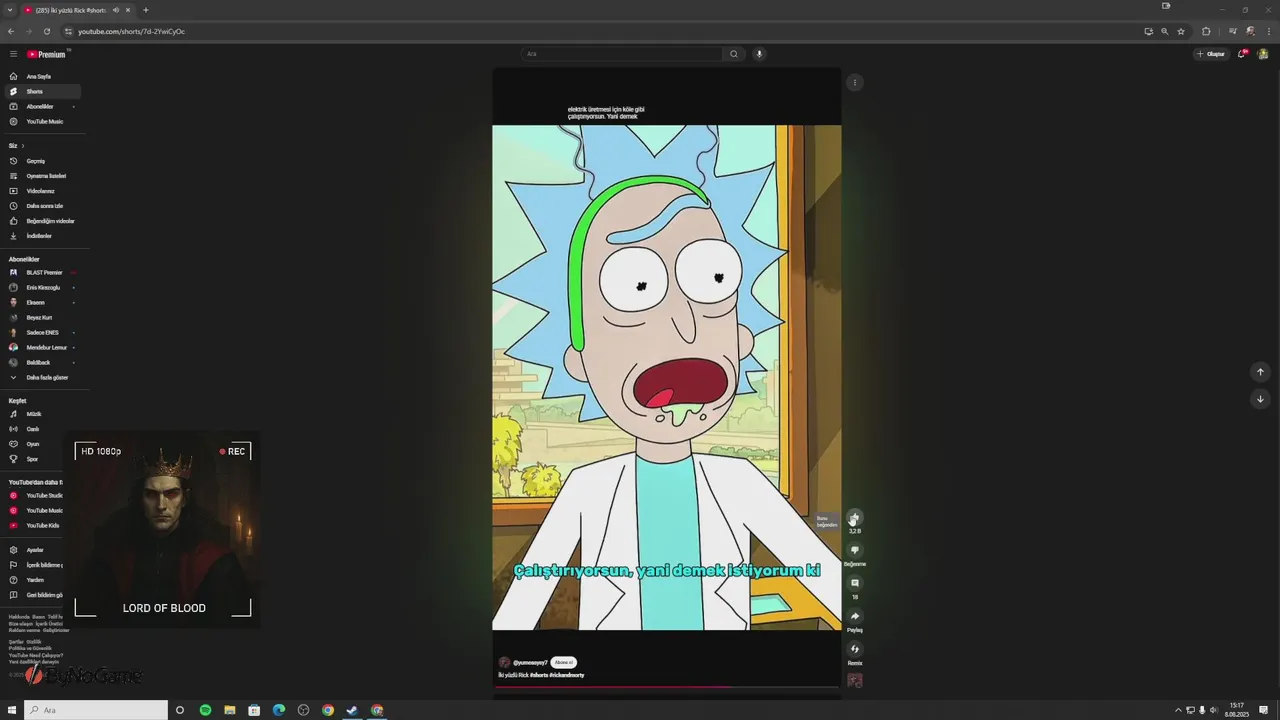Open Steam from the taskbar
The width and height of the screenshot is (1280, 720).
tap(352, 710)
